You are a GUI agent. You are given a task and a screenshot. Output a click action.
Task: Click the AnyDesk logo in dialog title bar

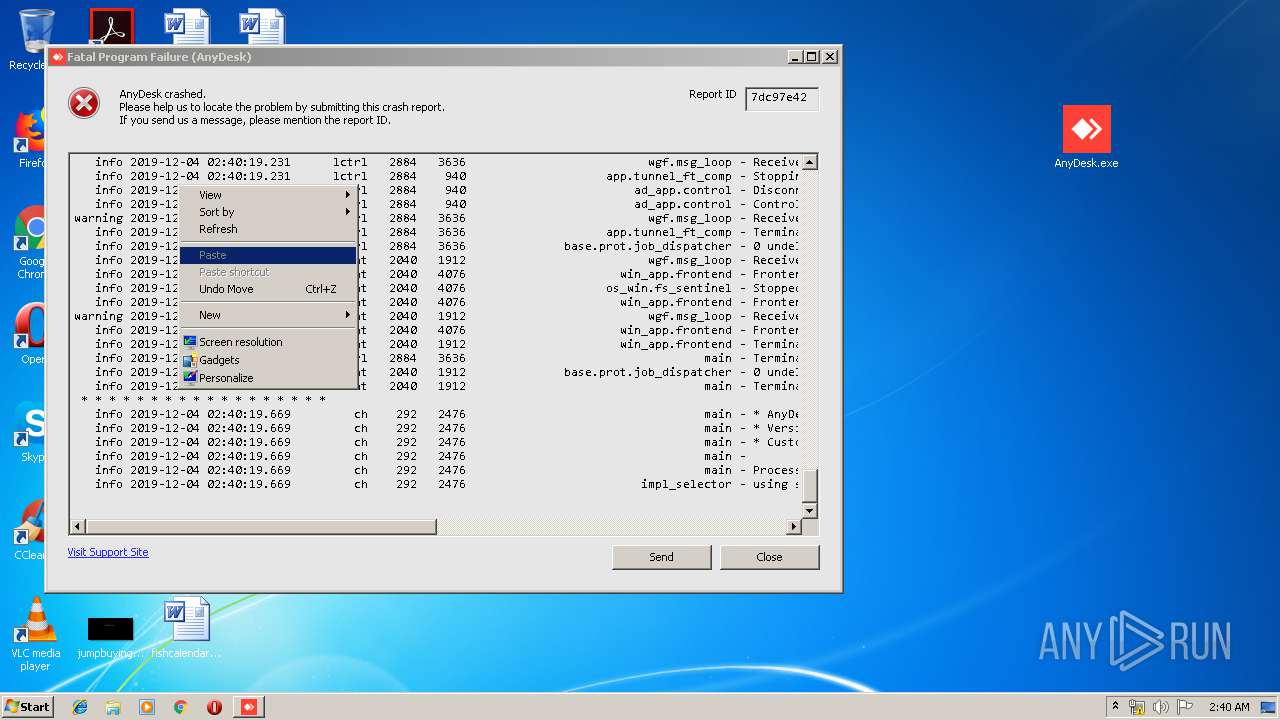click(58, 57)
